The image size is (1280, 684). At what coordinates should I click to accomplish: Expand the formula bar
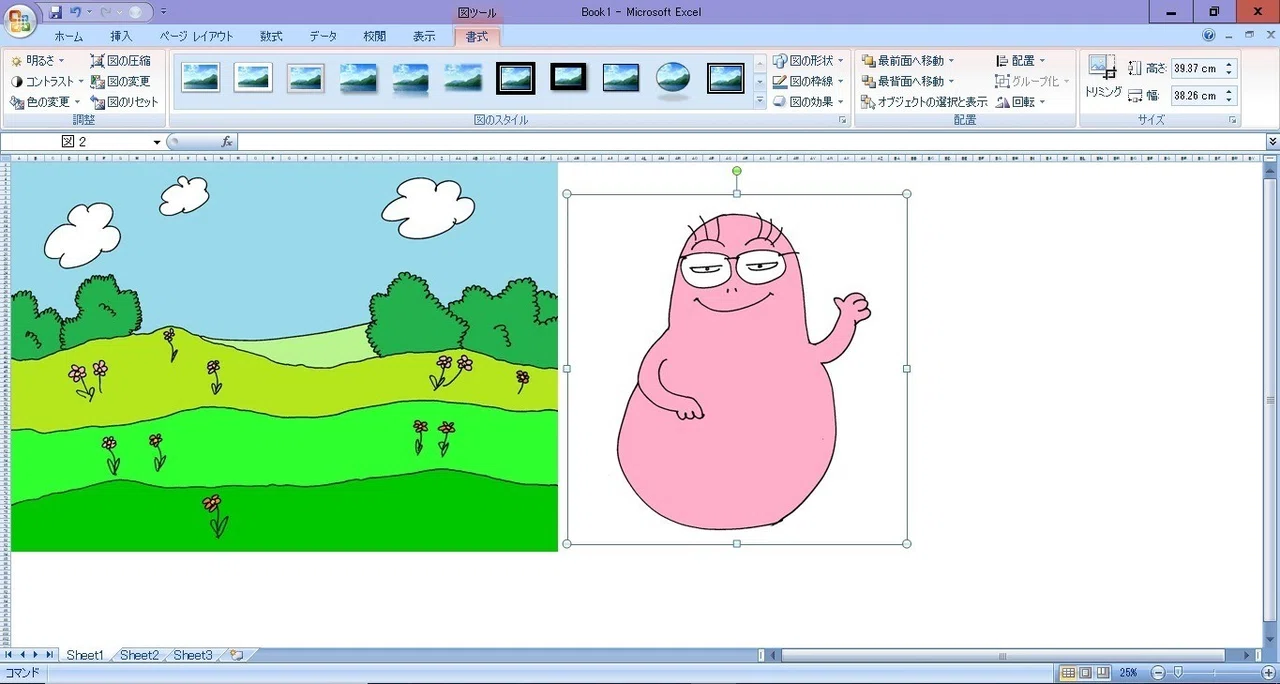tap(1272, 142)
